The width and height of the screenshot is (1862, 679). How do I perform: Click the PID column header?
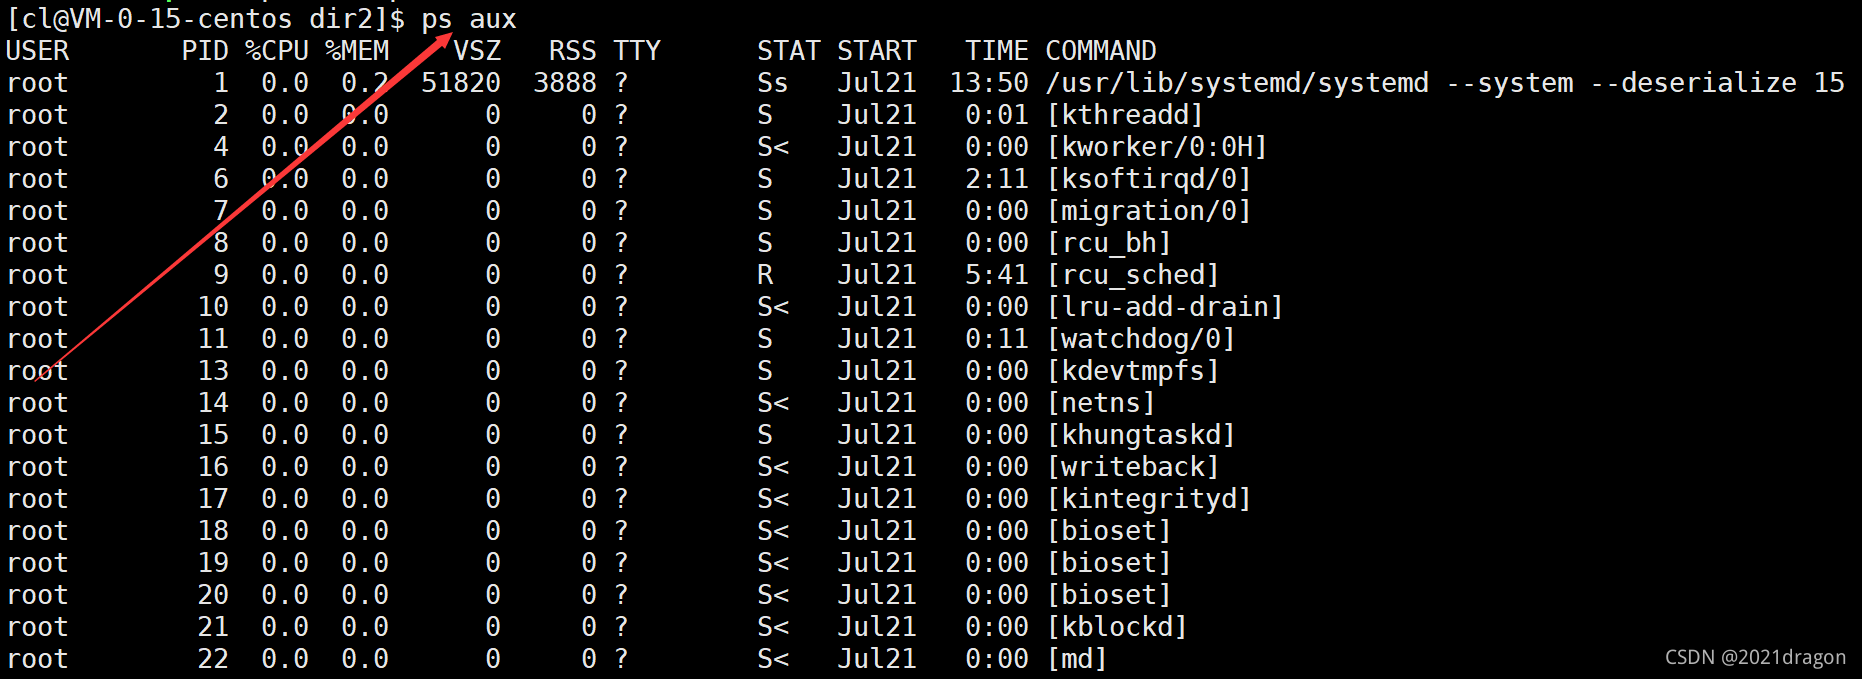[205, 51]
